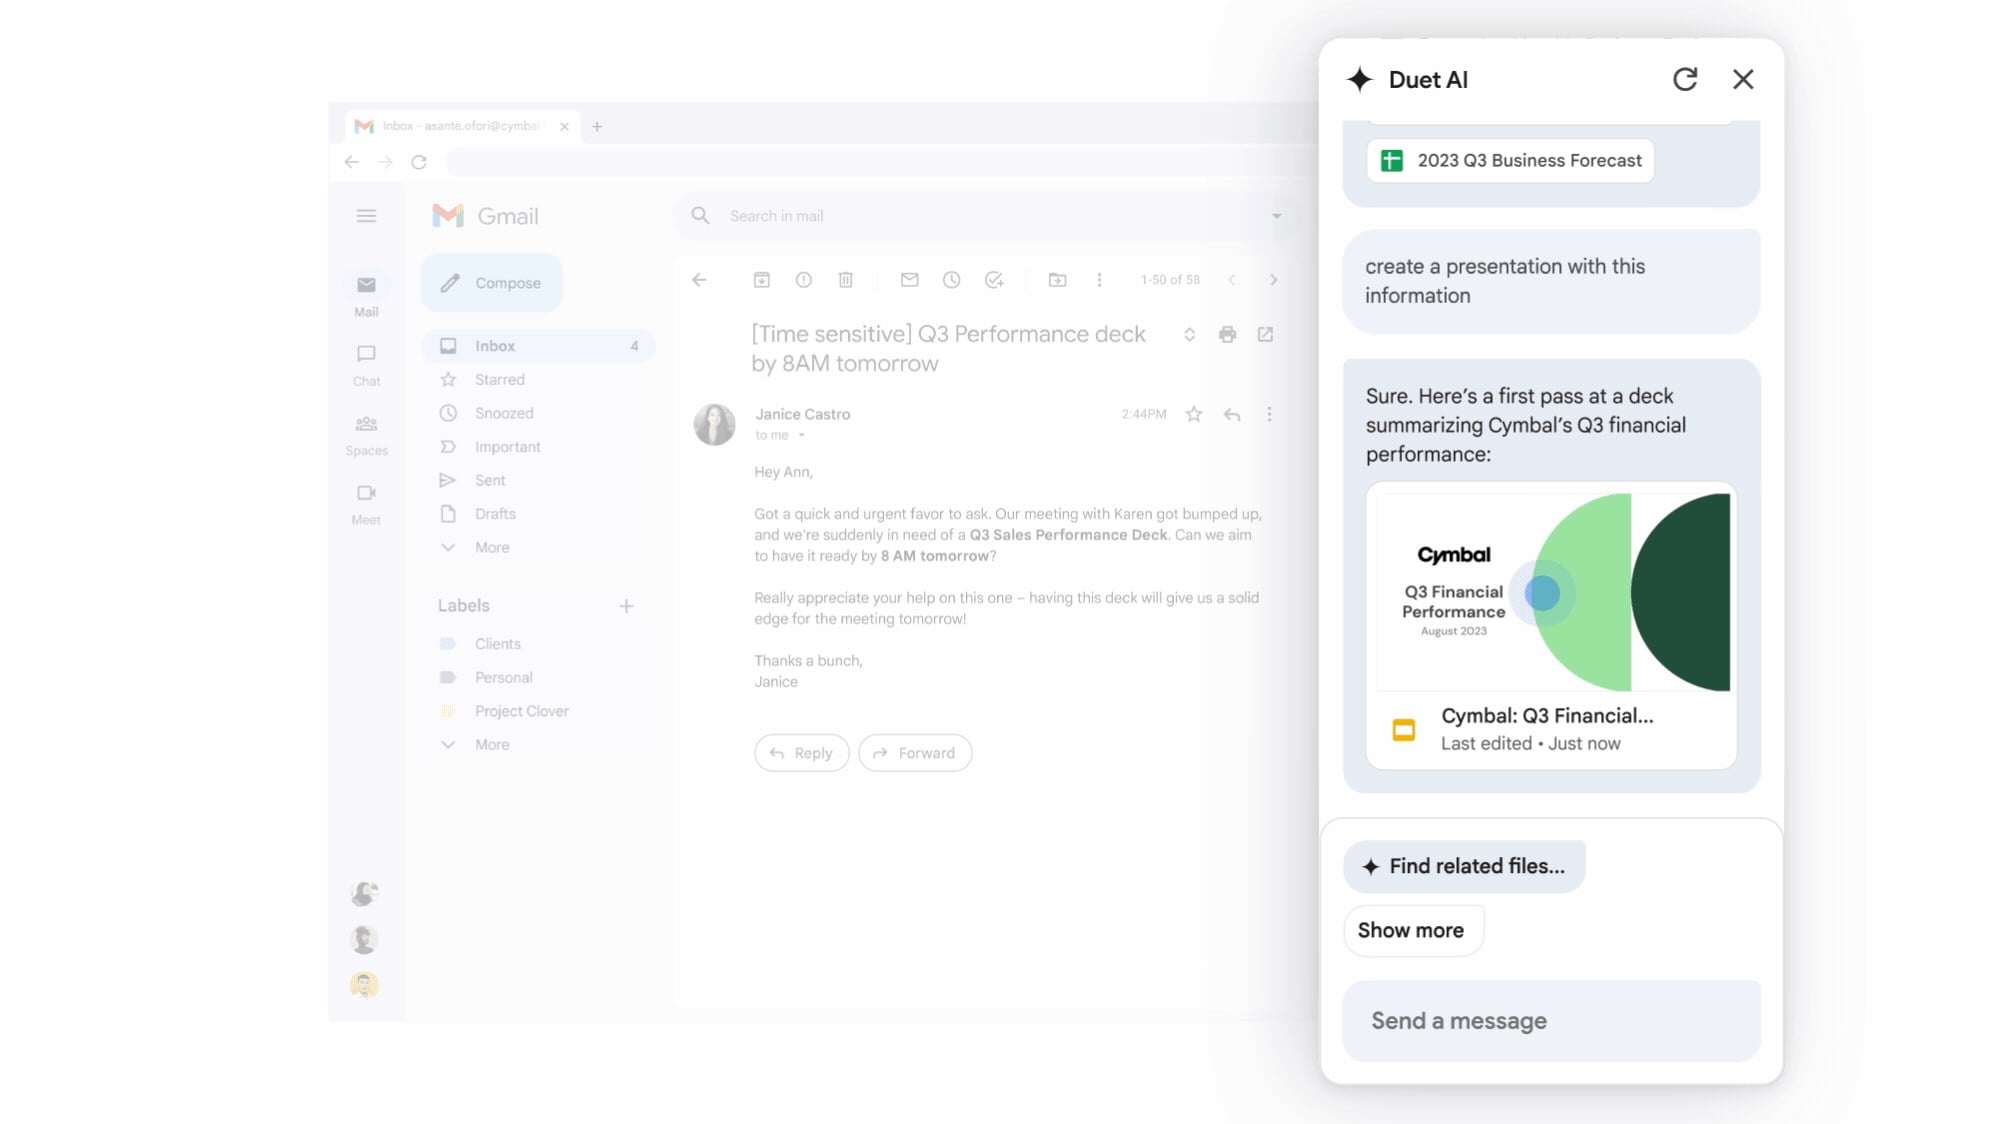The height and width of the screenshot is (1124, 2000).
Task: Click the Duet AI refresh icon
Action: pyautogui.click(x=1685, y=79)
